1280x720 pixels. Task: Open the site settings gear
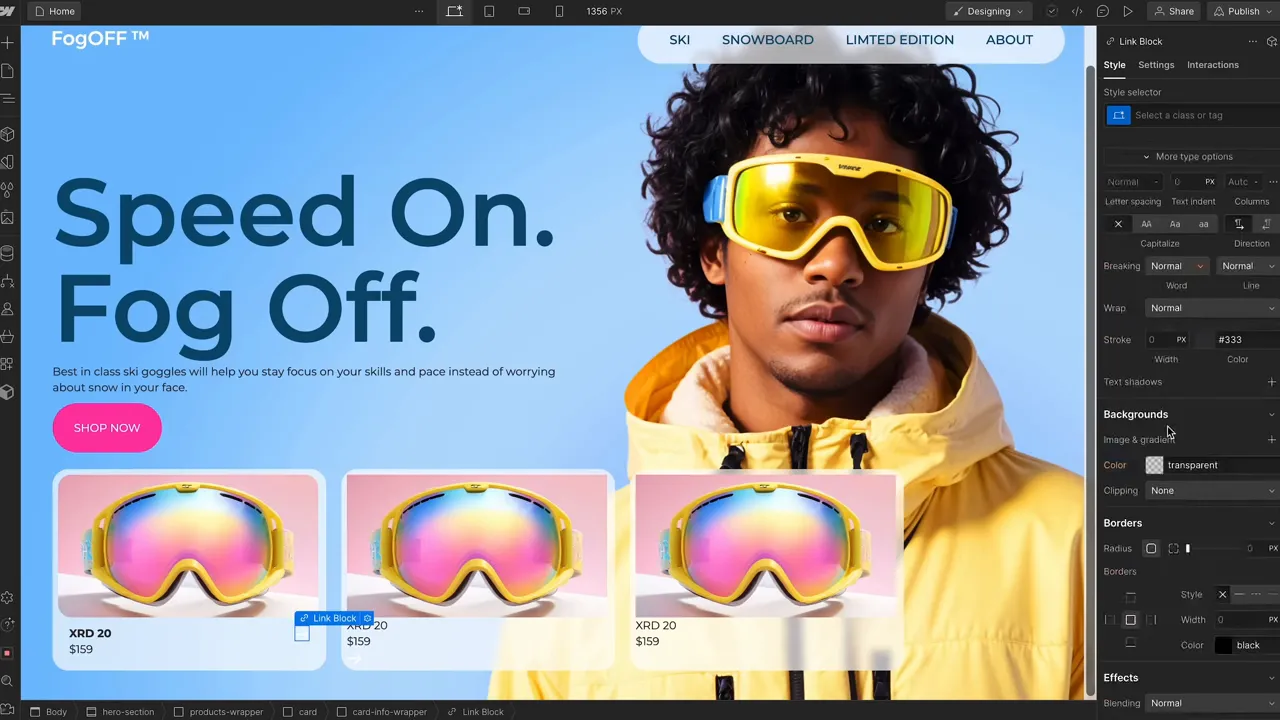pos(7,598)
